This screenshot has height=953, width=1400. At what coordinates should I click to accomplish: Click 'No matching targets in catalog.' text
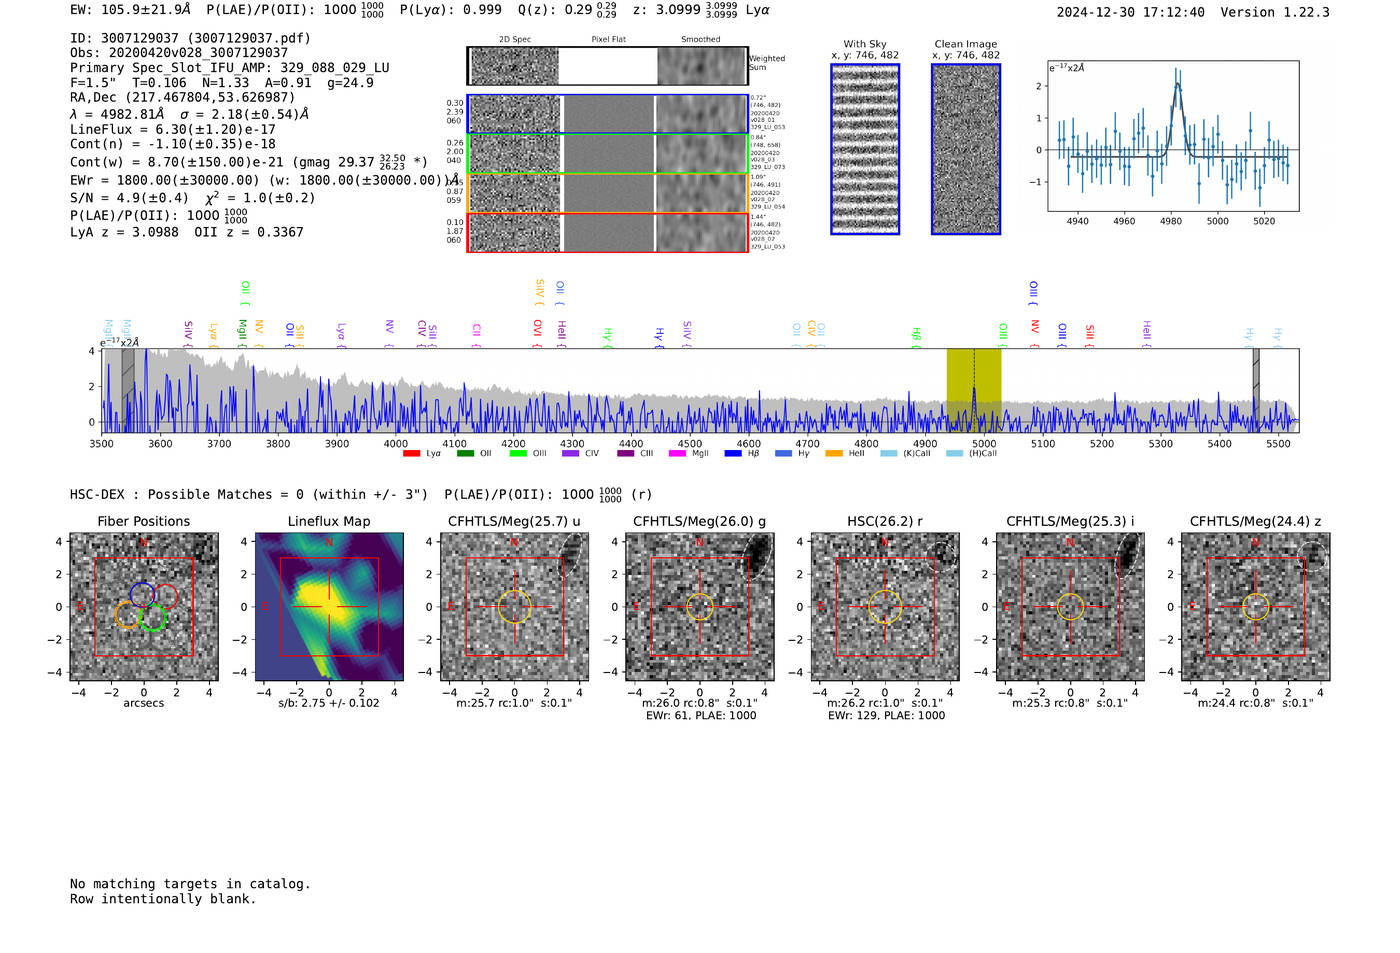click(x=190, y=884)
